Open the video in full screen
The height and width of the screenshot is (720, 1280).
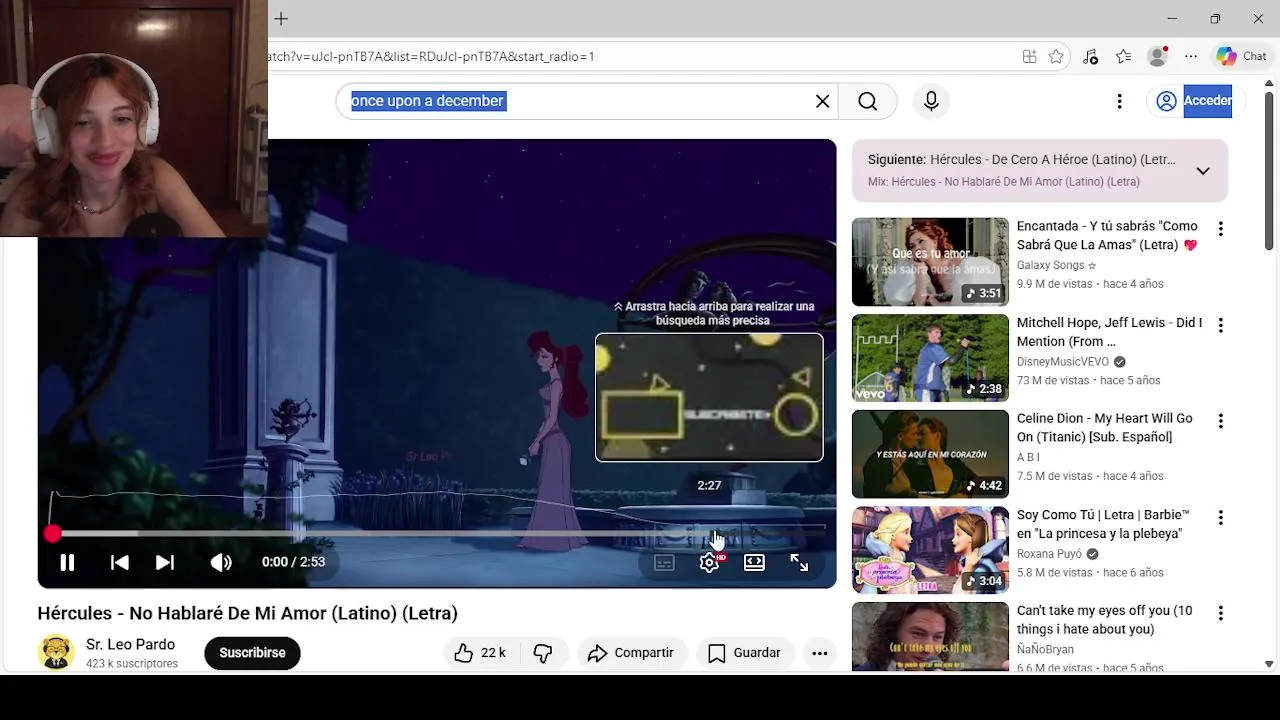click(799, 562)
